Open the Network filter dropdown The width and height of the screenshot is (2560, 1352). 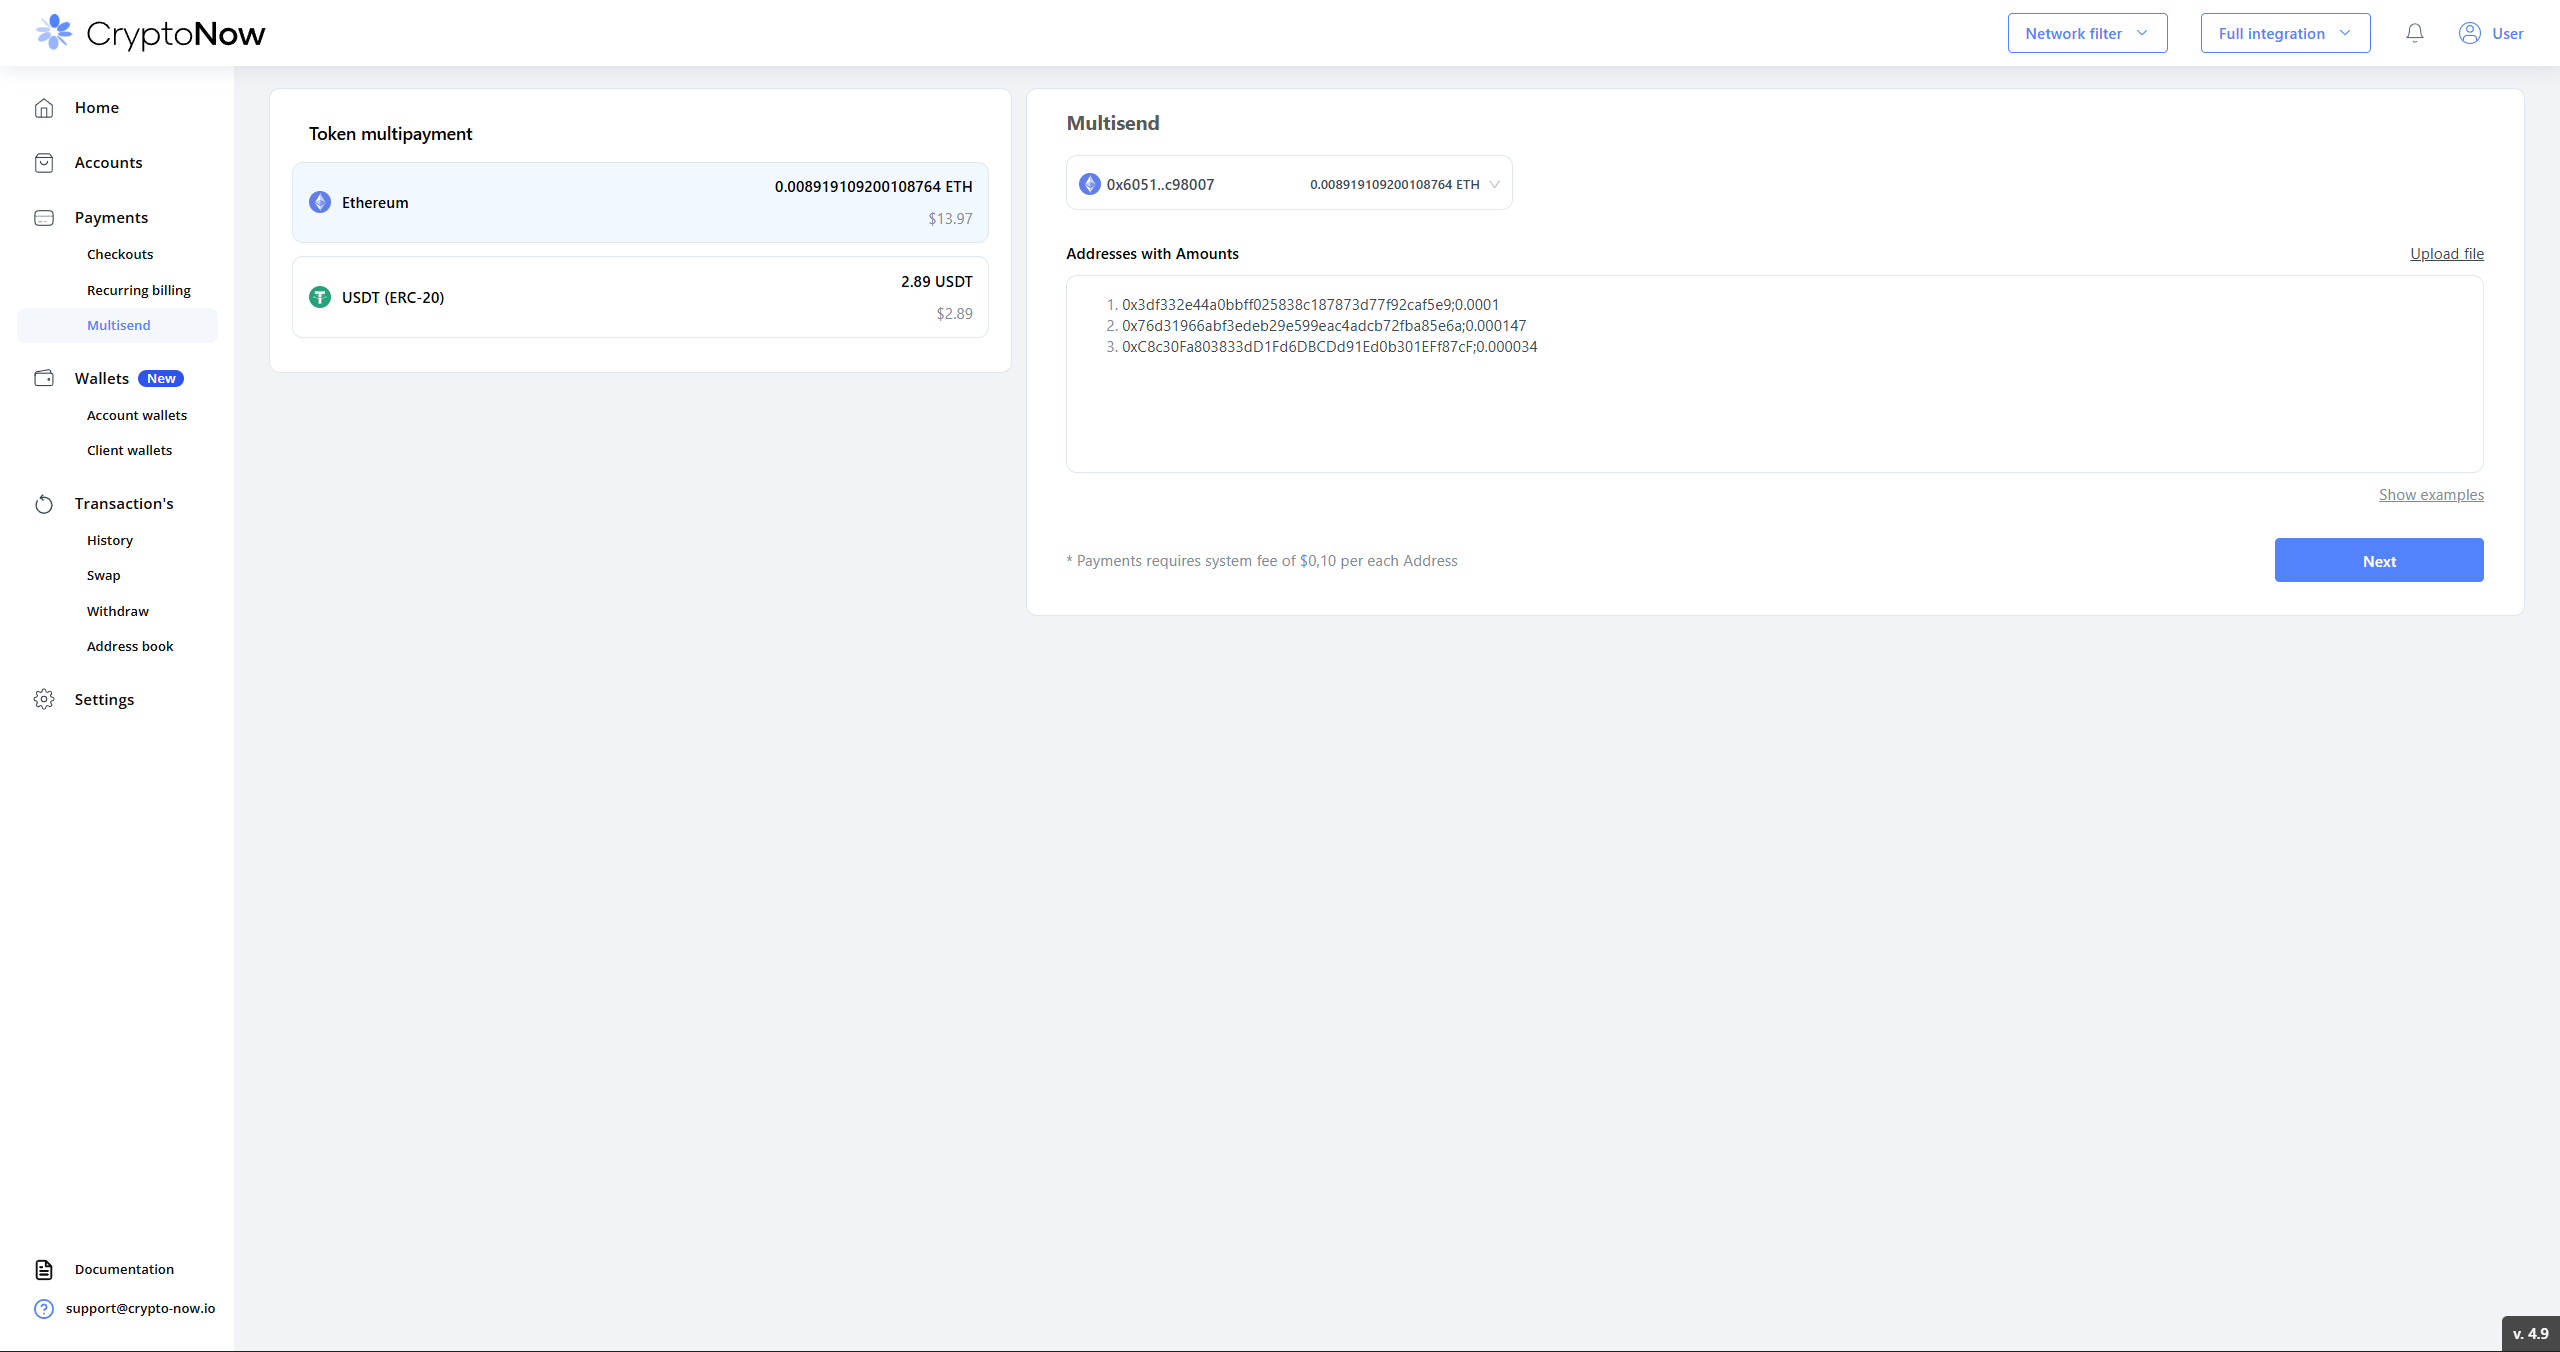pos(2087,33)
